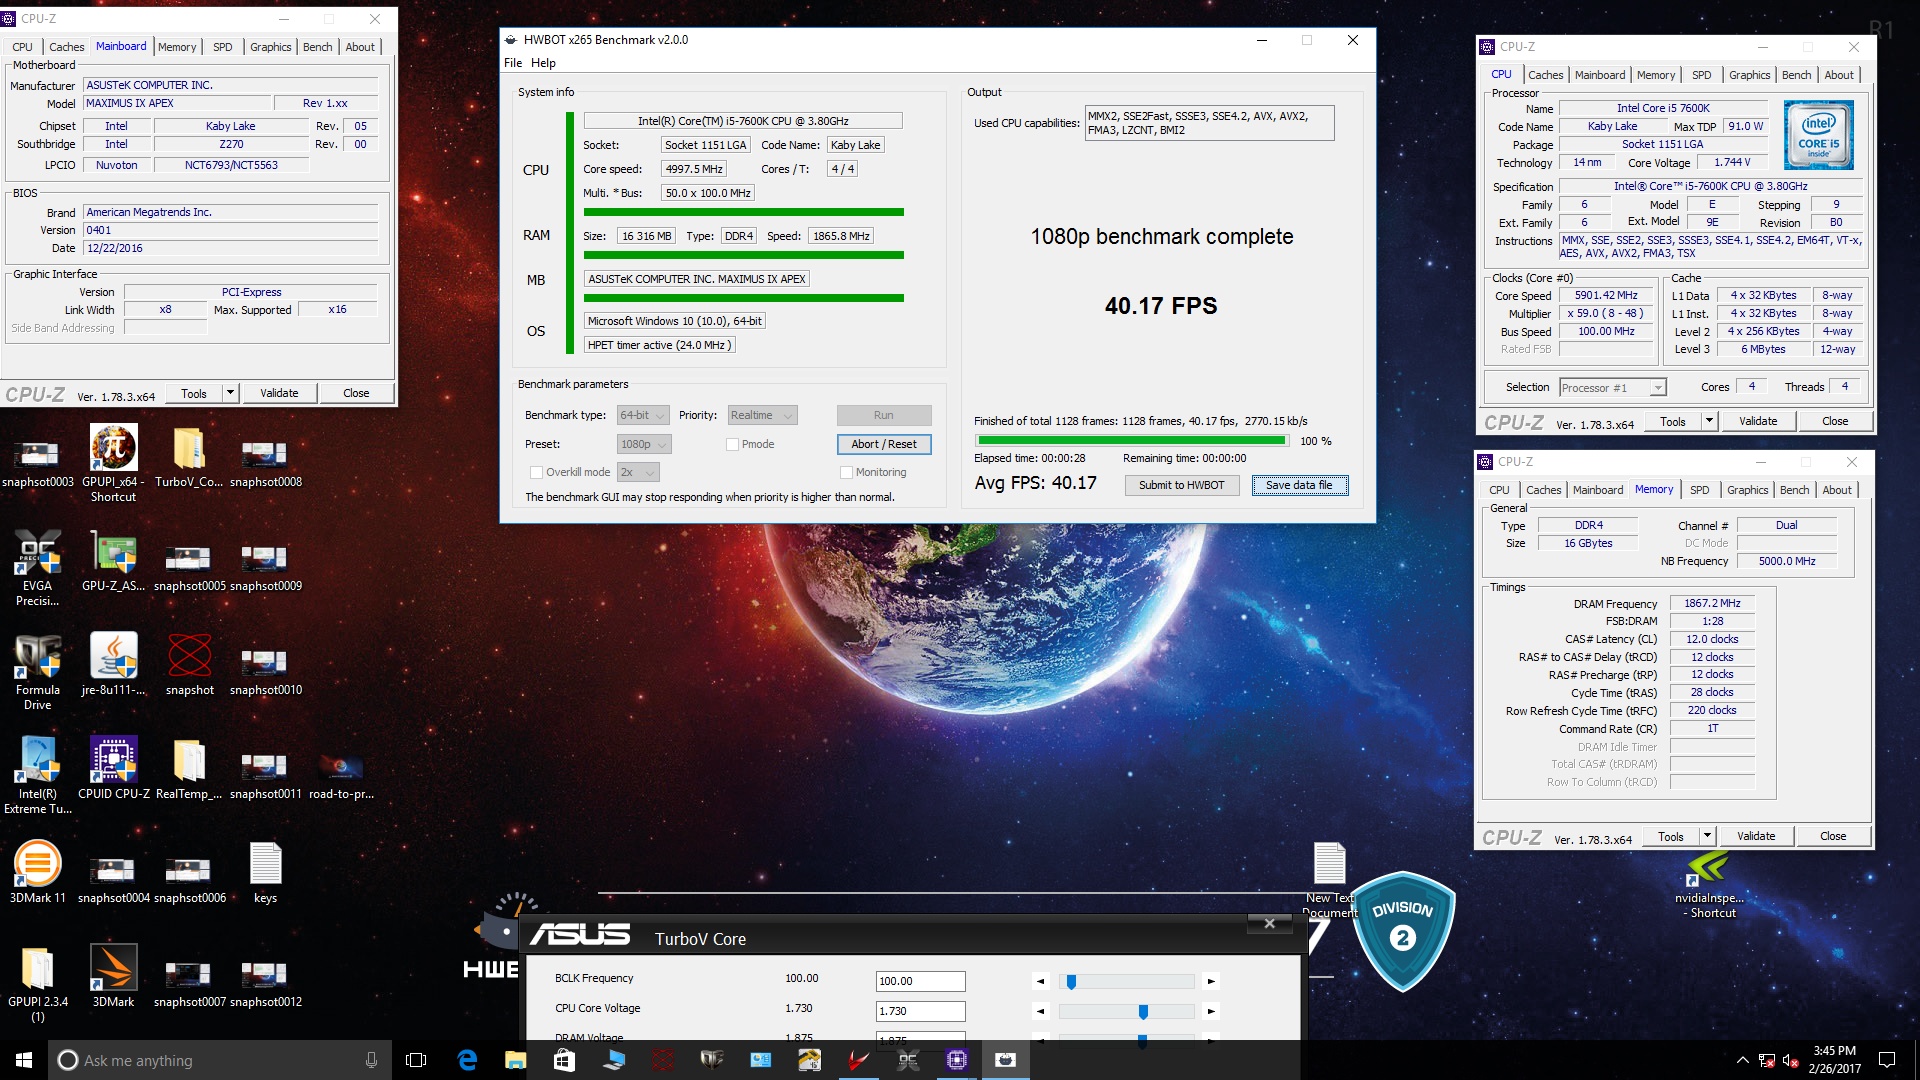This screenshot has width=1920, height=1080.
Task: Switch to Bench tab in Mainboard CPU-Z window
Action: click(x=318, y=47)
